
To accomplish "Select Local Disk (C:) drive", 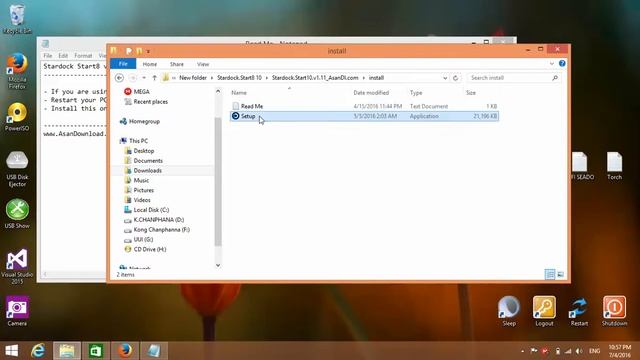I will (x=151, y=210).
